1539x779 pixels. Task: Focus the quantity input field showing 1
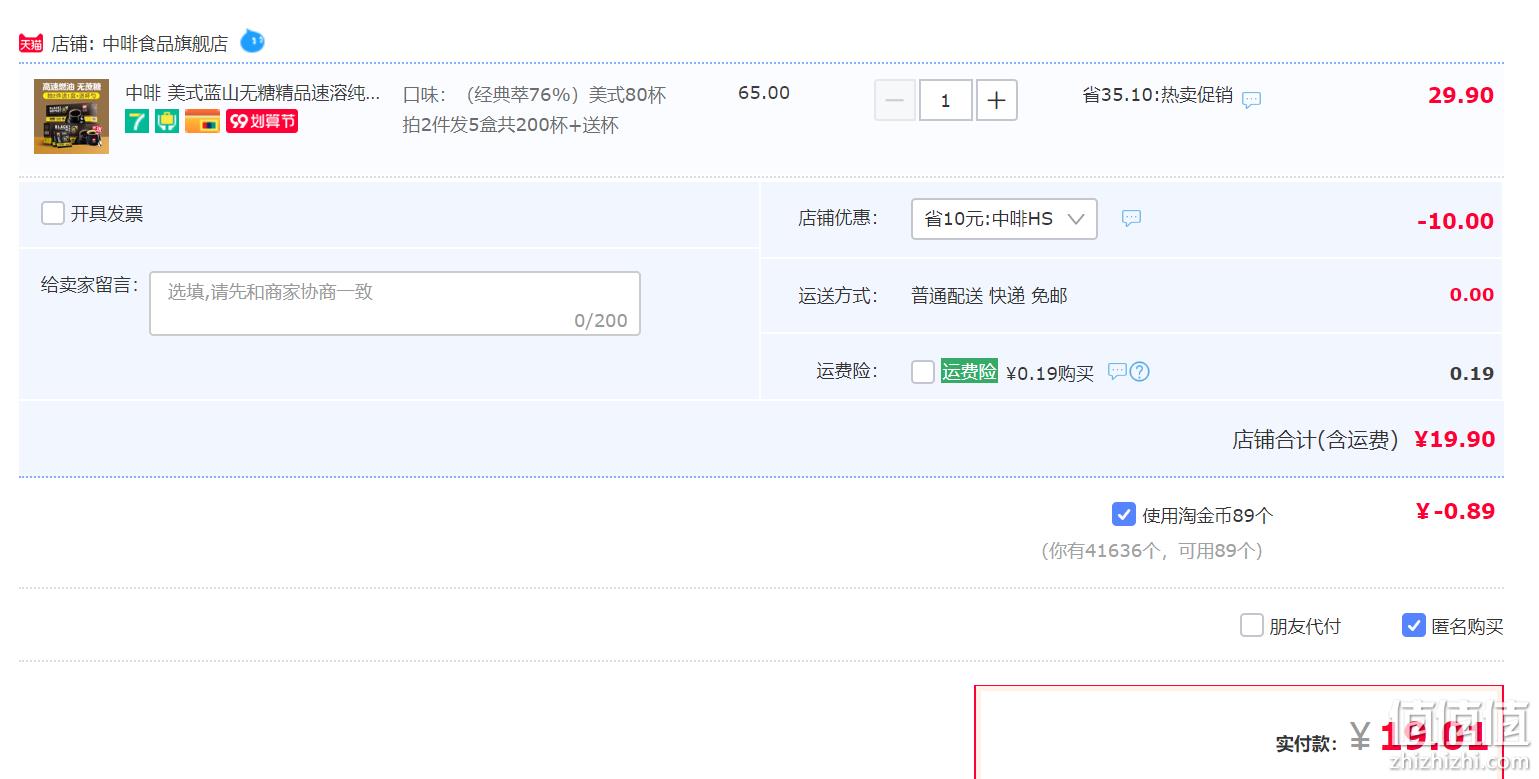pos(945,101)
